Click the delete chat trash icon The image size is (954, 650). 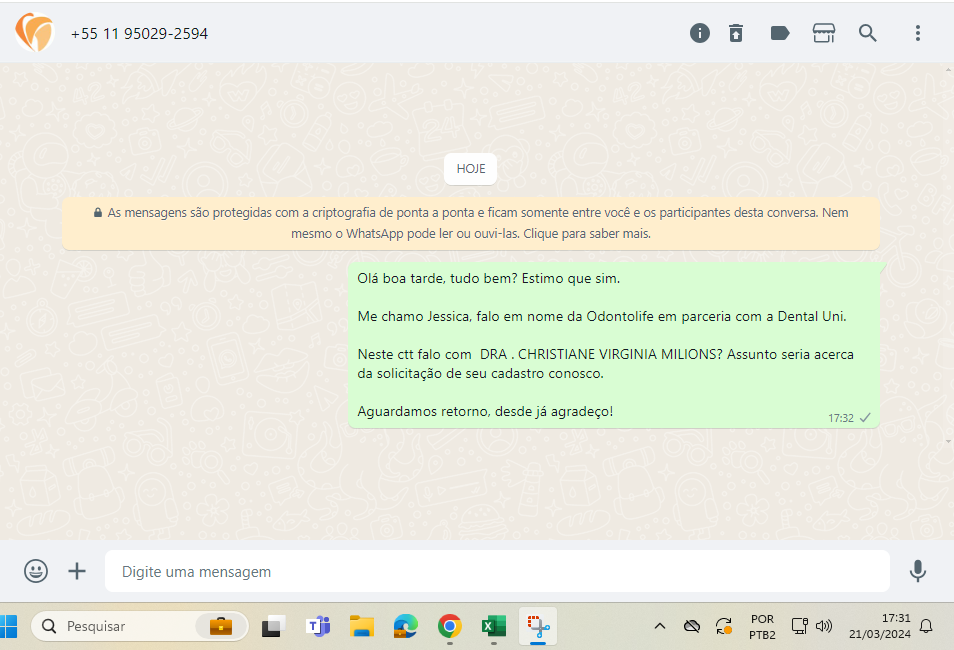[736, 33]
